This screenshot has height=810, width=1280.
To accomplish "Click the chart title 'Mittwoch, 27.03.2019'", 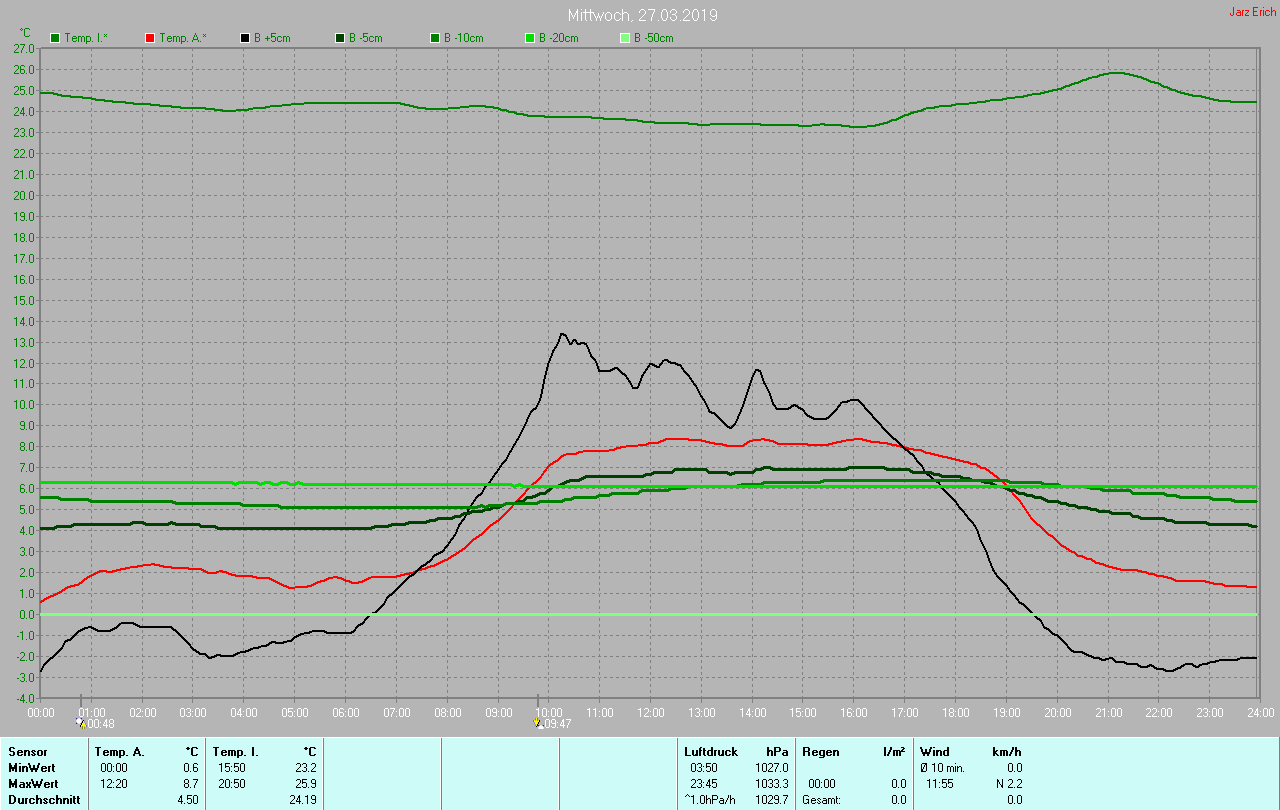I will pos(642,15).
